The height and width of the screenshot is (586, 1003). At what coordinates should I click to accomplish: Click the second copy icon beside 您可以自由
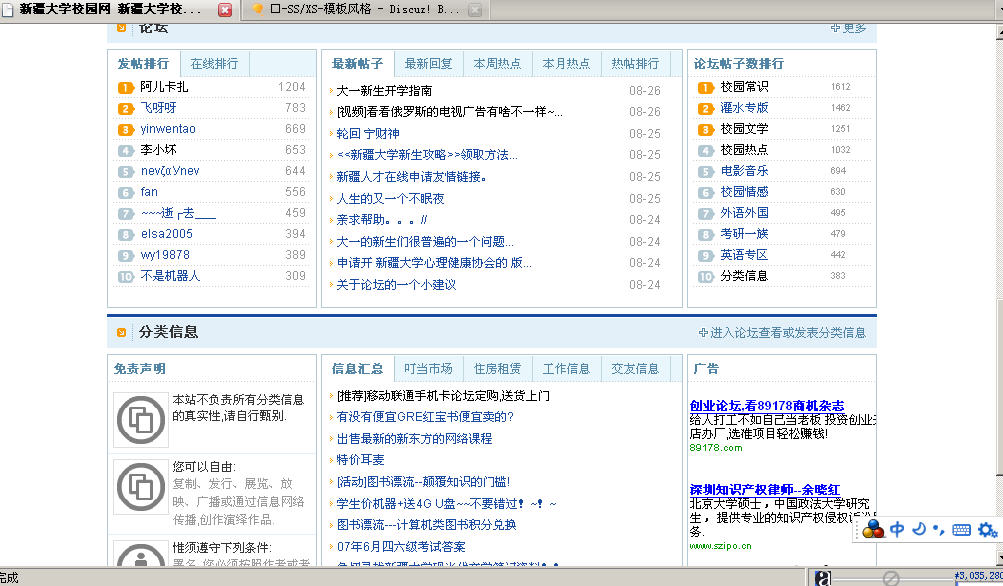tap(141, 488)
